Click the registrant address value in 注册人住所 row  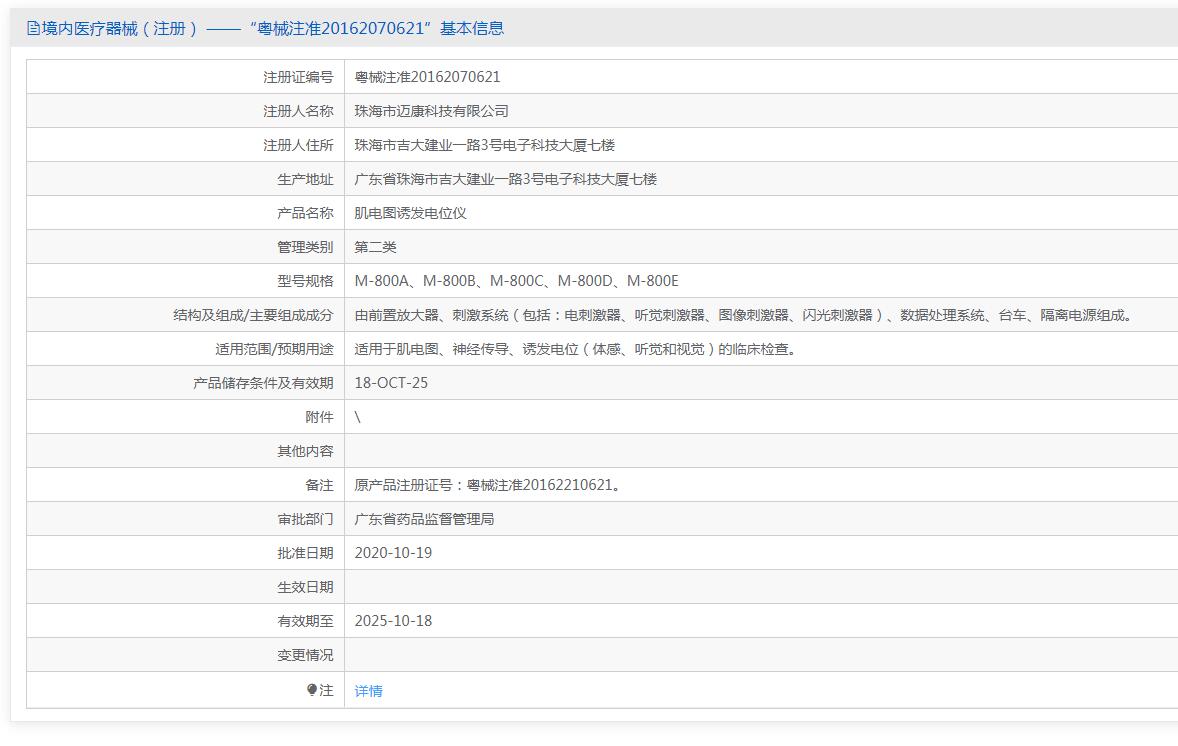coord(484,145)
